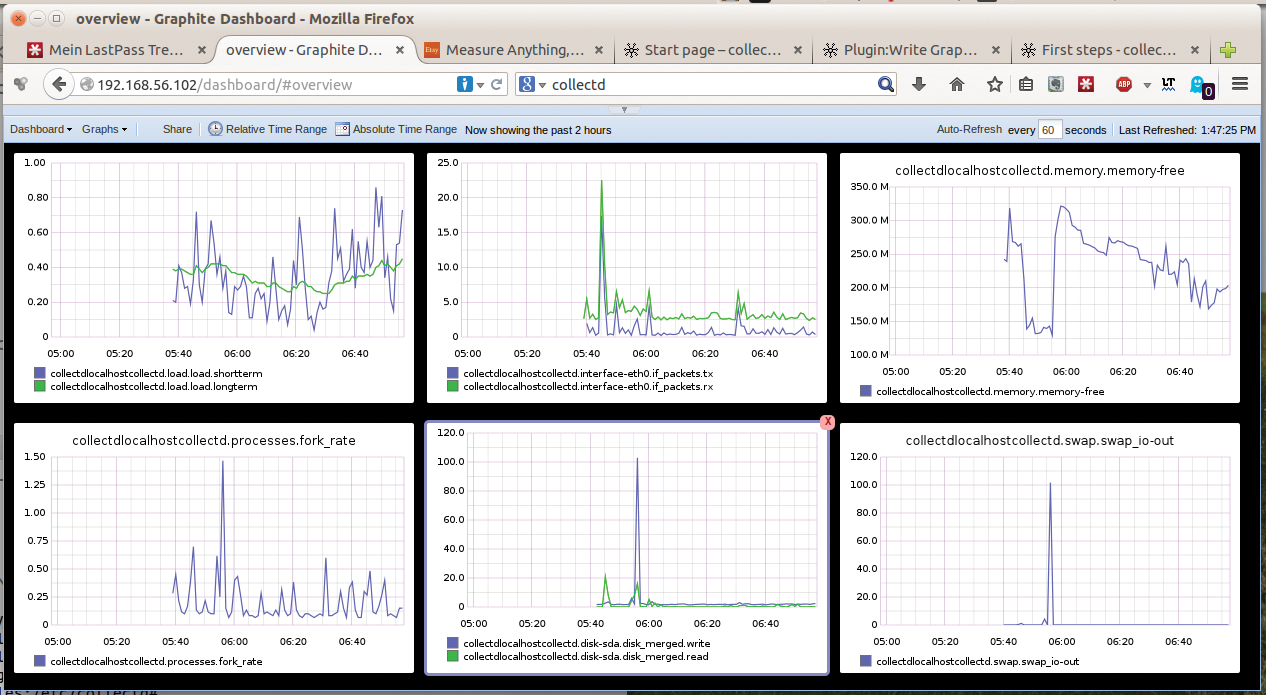This screenshot has height=695, width=1266.
Task: Open the downloads arrow icon
Action: click(919, 84)
